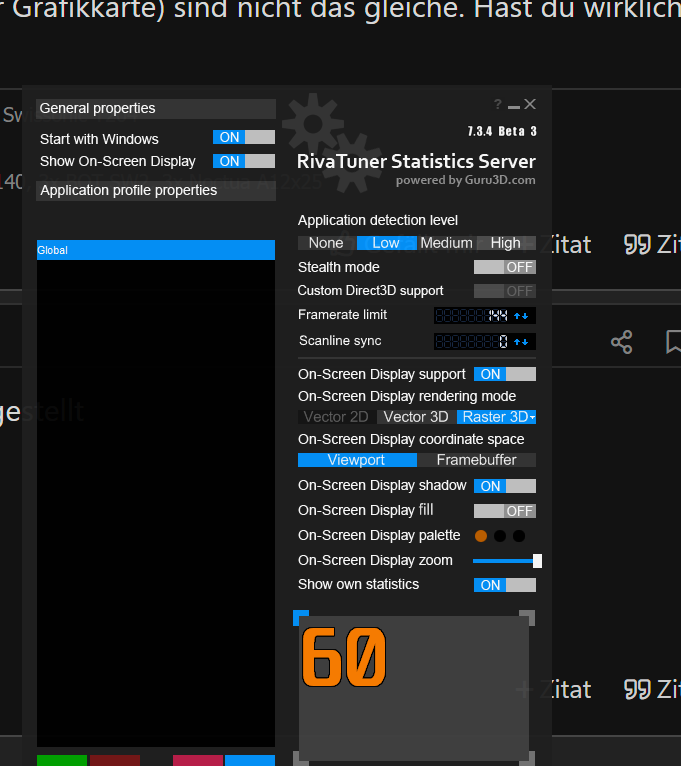The image size is (681, 766).
Task: Toggle On-Screen Display fill switch
Action: (x=505, y=511)
